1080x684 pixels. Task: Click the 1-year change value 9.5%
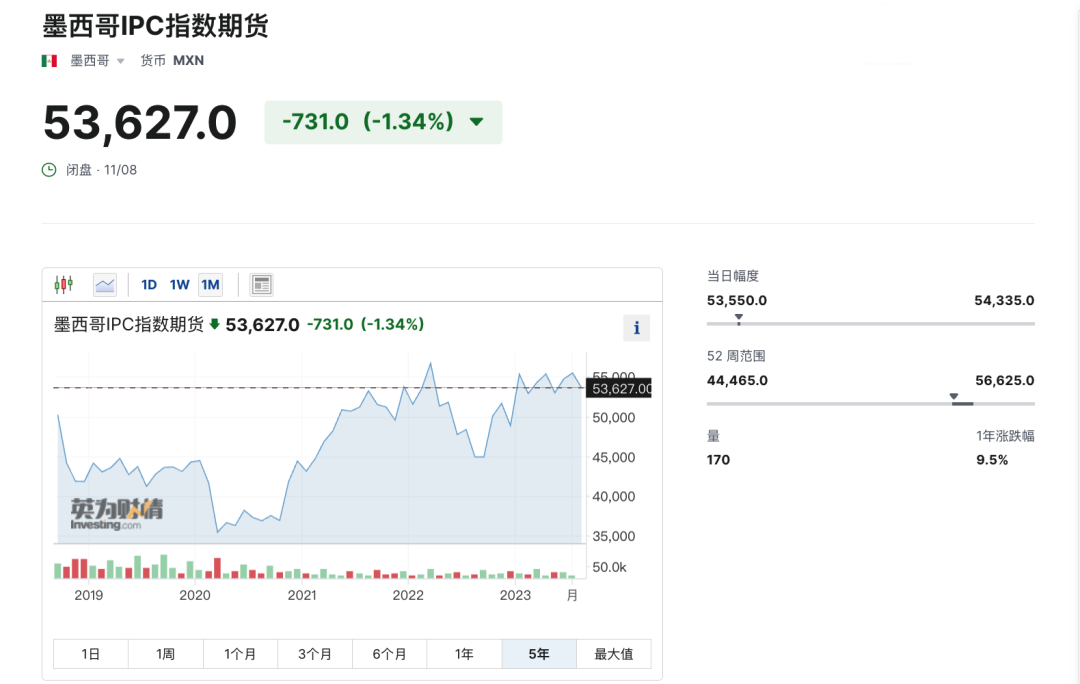tap(992, 459)
